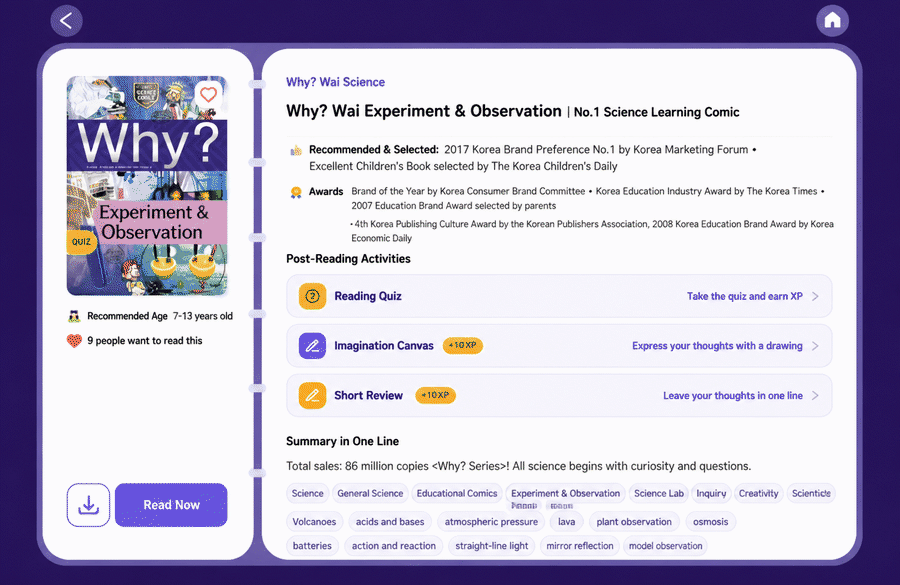Click the Imagination Canvas purple pencil icon

(312, 346)
